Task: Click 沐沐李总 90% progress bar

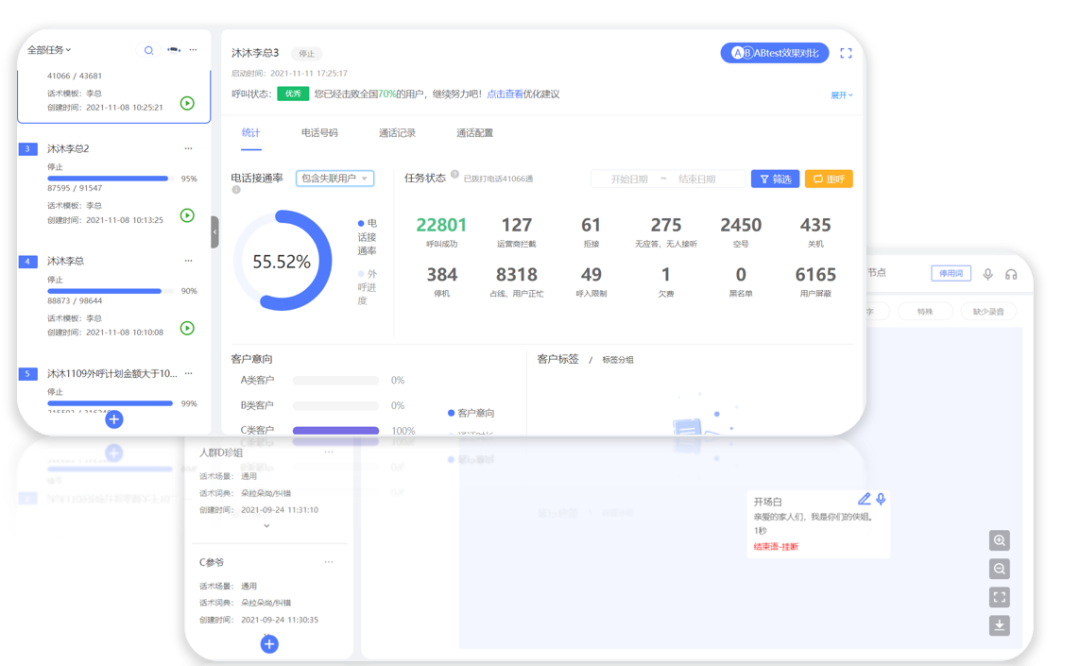Action: pos(108,291)
